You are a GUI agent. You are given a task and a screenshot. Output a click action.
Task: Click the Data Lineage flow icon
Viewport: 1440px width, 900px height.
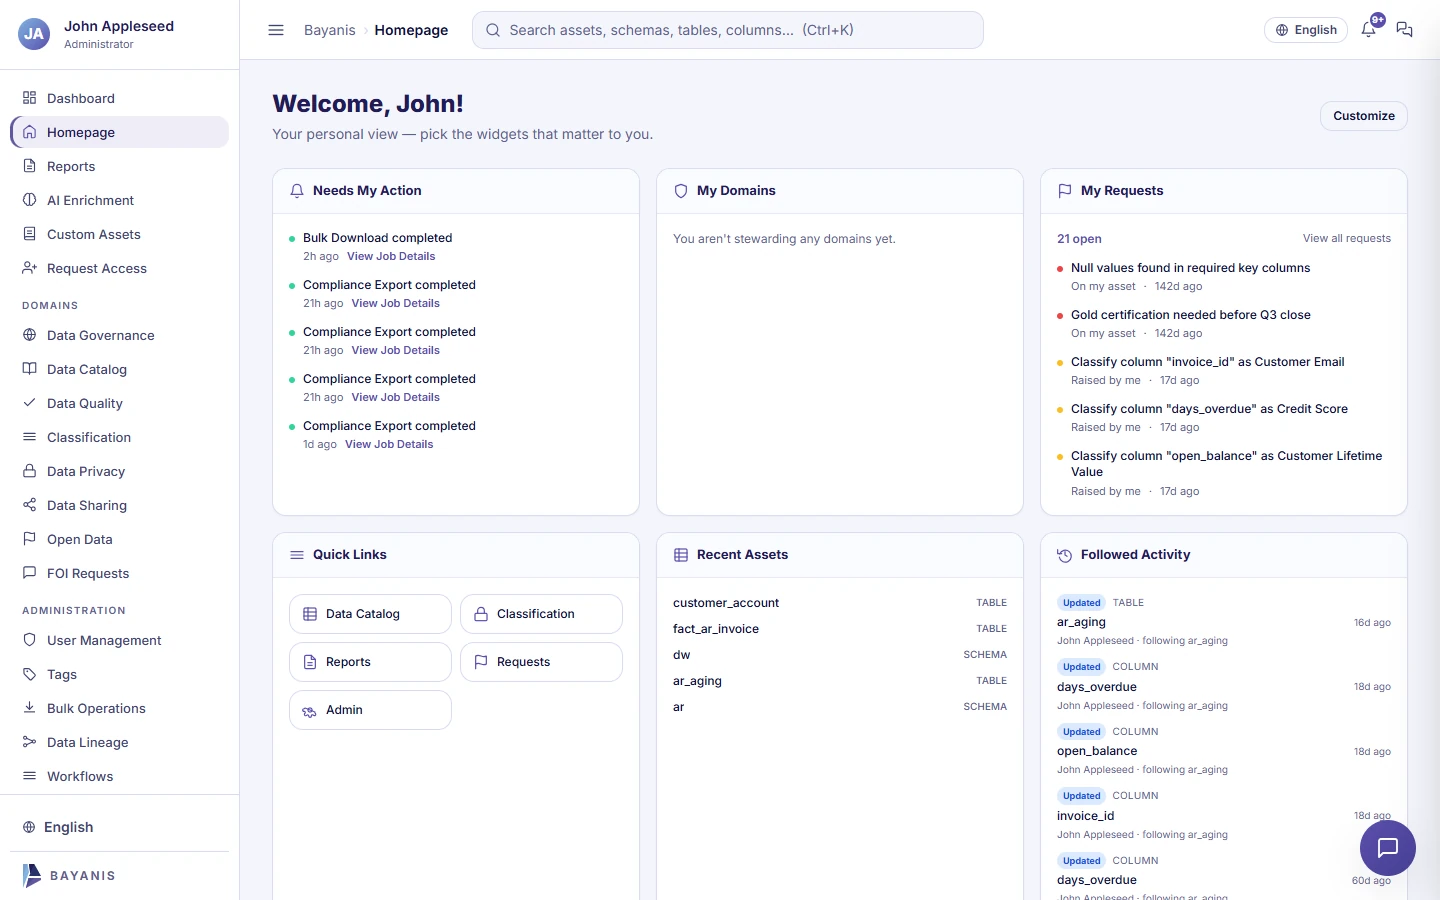click(29, 742)
